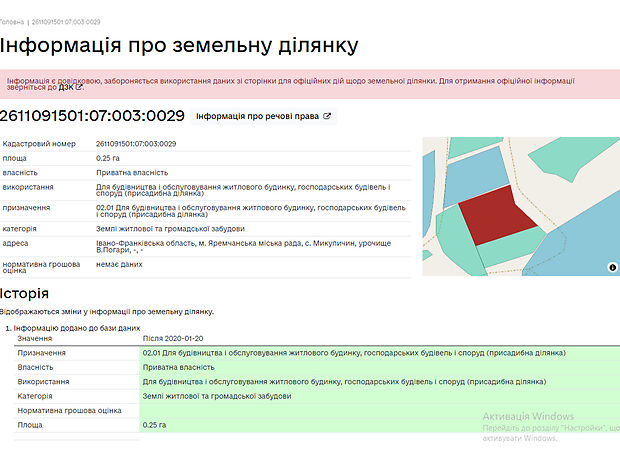Click the використання value in the details table

(x=243, y=190)
